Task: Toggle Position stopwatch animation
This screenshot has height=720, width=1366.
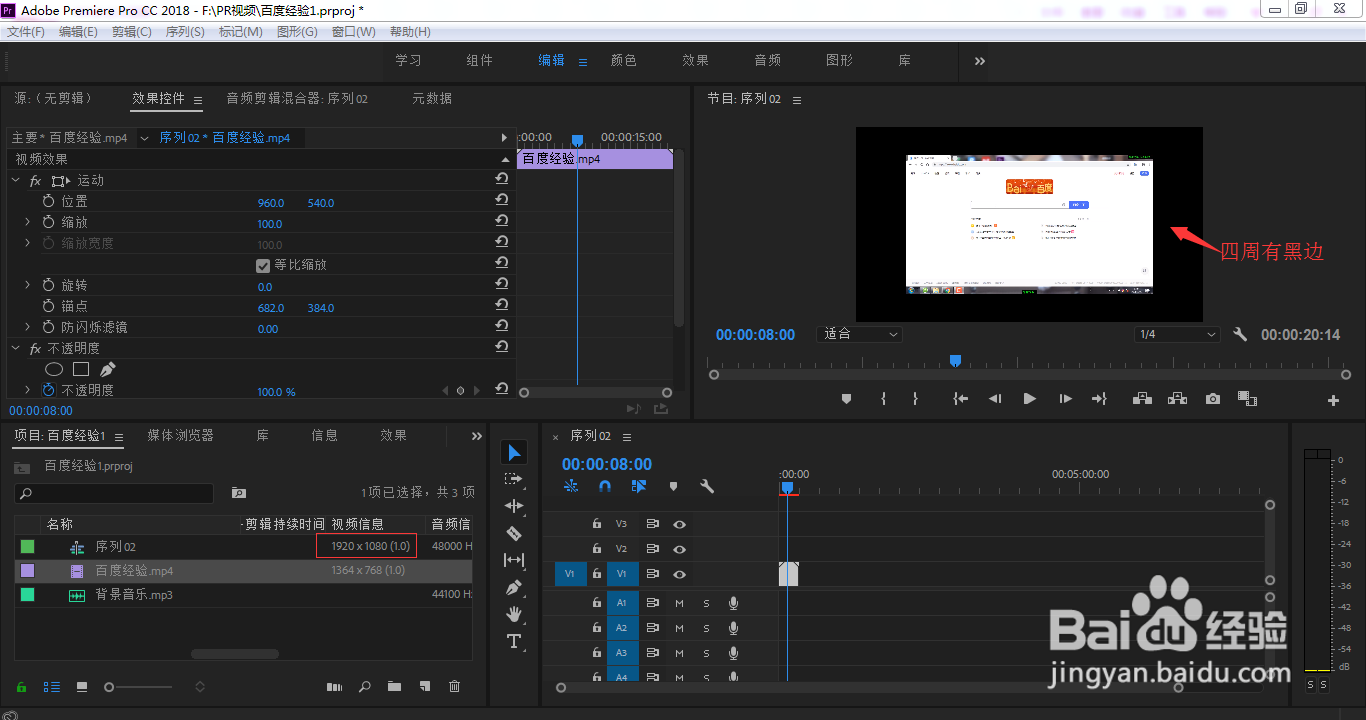Action: coord(48,202)
